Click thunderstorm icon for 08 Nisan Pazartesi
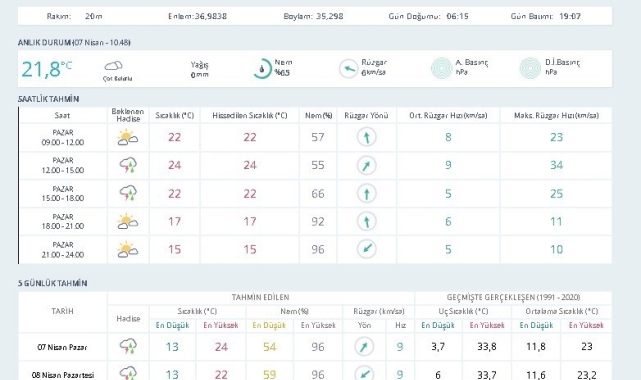Viewport: 641px width, 380px height. (x=128, y=373)
